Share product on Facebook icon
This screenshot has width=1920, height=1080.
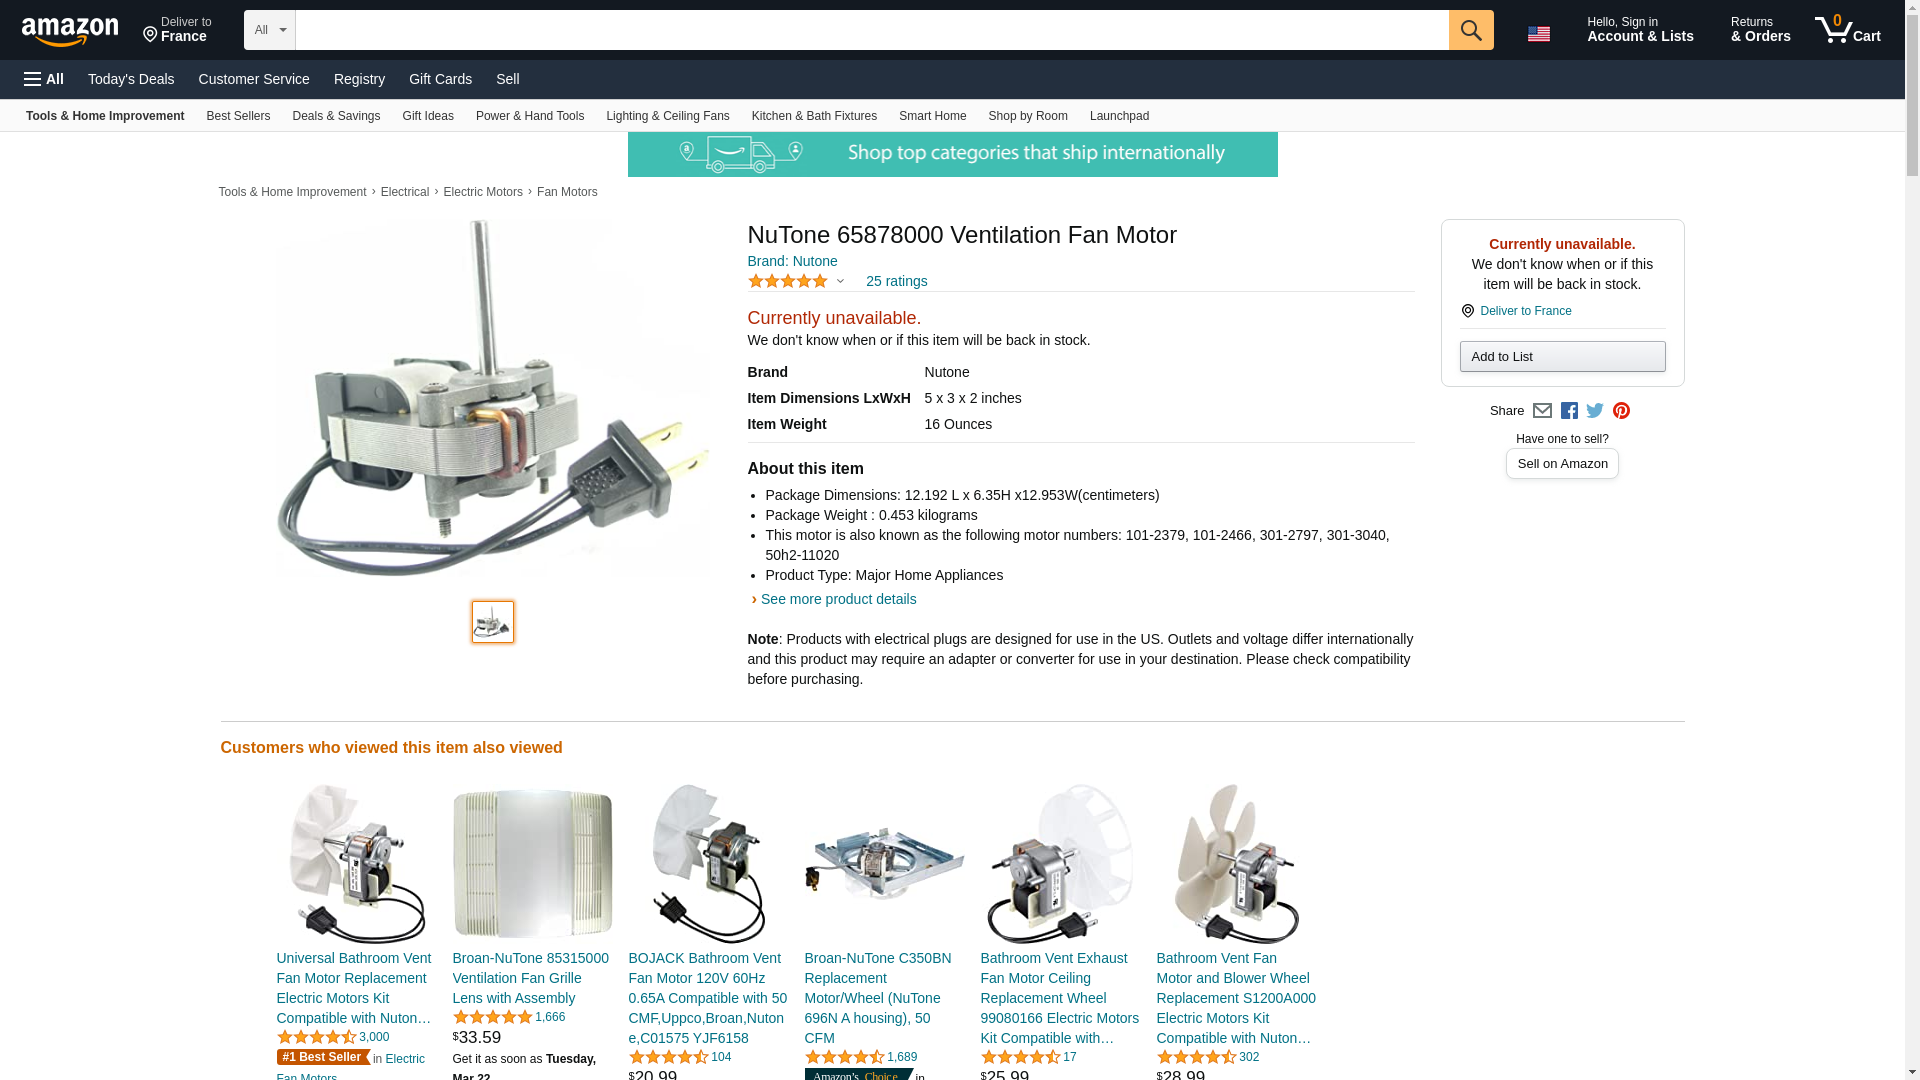point(1569,411)
